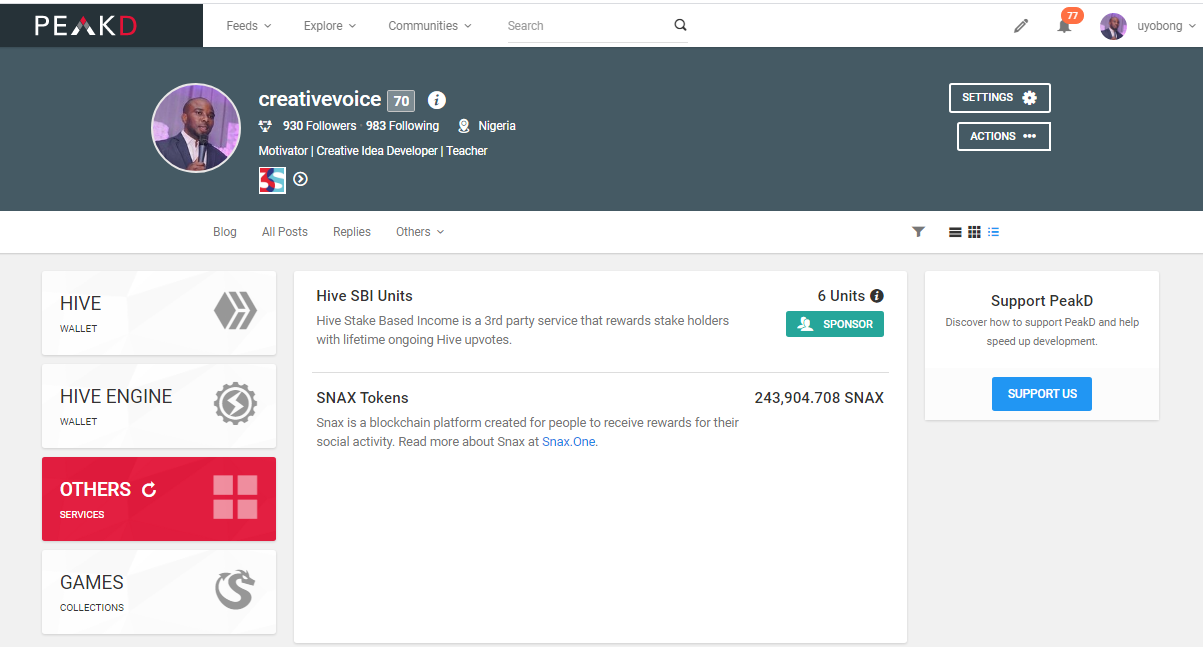Open notifications bell with 77 badge
Image resolution: width=1203 pixels, height=647 pixels.
[x=1065, y=25]
